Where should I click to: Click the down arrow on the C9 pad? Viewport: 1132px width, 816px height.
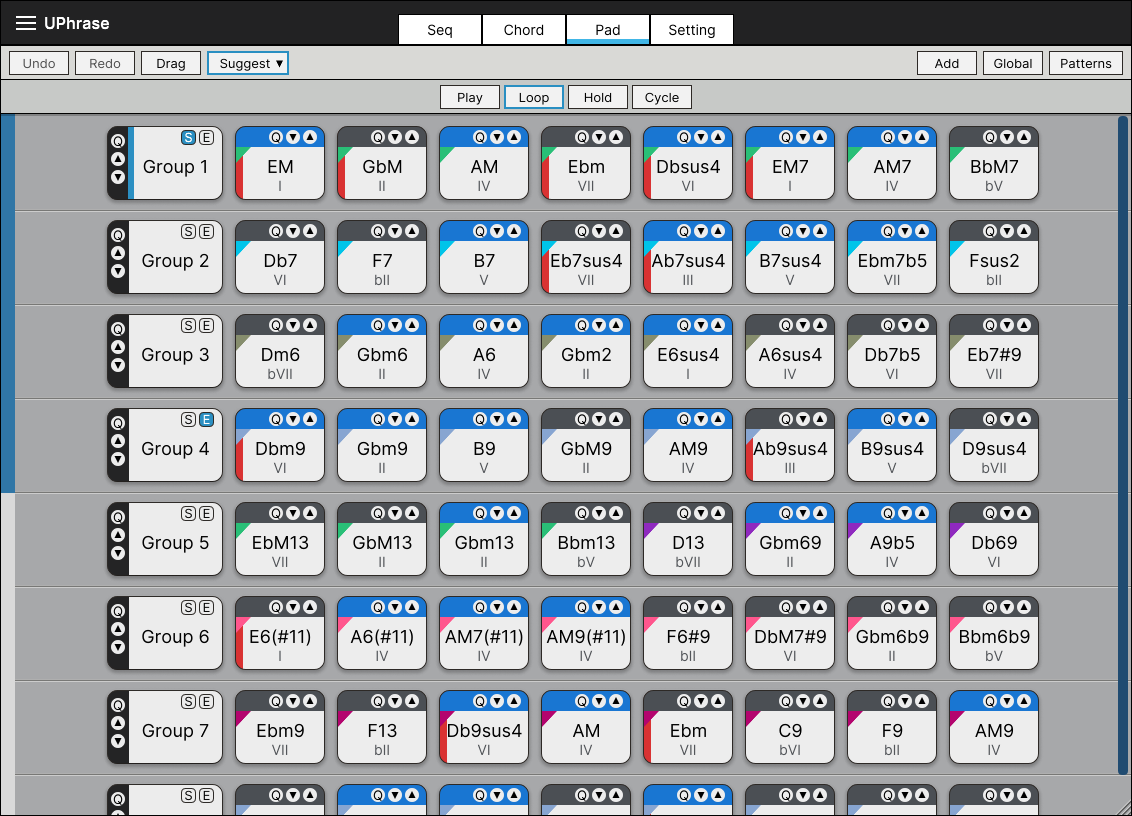[803, 701]
